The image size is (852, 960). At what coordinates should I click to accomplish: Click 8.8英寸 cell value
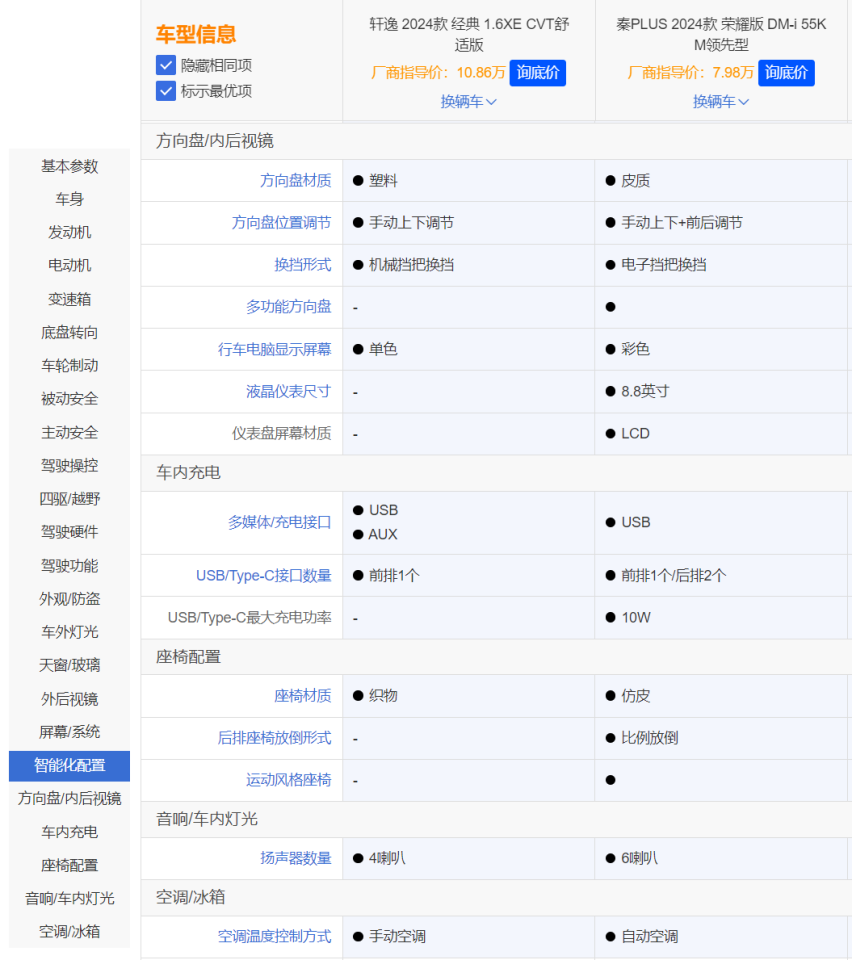click(x=645, y=392)
